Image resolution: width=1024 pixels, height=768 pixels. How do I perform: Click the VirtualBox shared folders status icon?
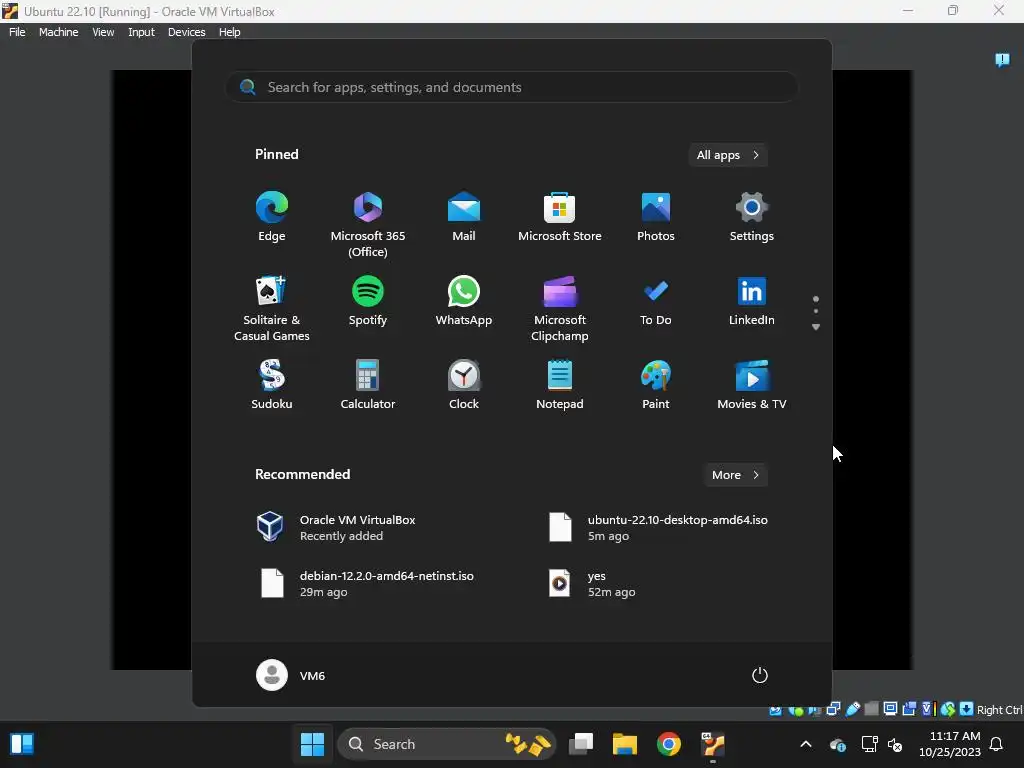coord(871,709)
